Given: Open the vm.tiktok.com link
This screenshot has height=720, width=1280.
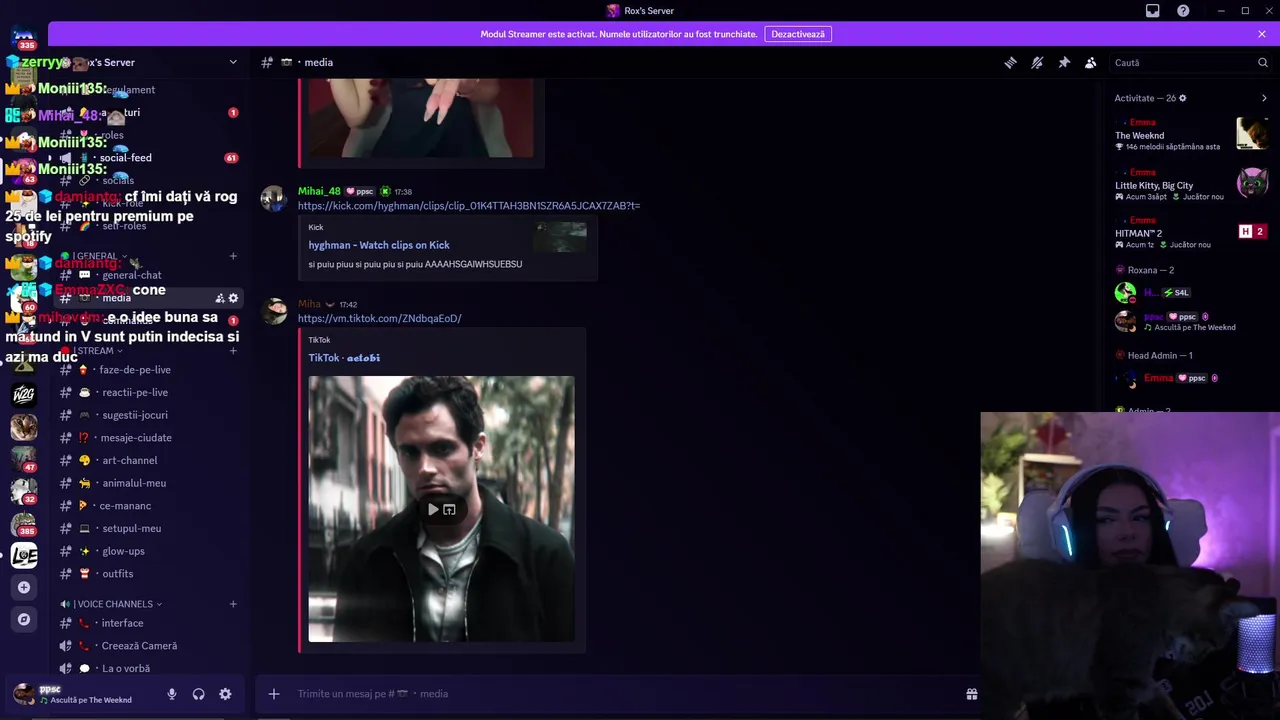Looking at the screenshot, I should [x=380, y=318].
